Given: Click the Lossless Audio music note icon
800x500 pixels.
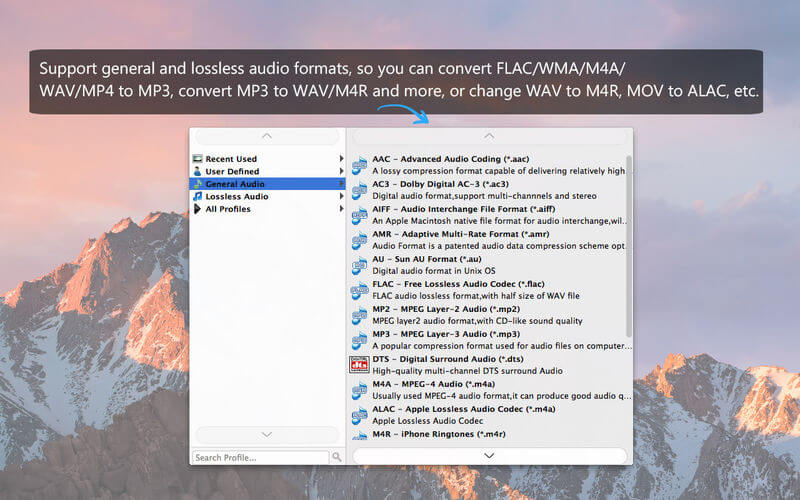Looking at the screenshot, I should coord(197,196).
